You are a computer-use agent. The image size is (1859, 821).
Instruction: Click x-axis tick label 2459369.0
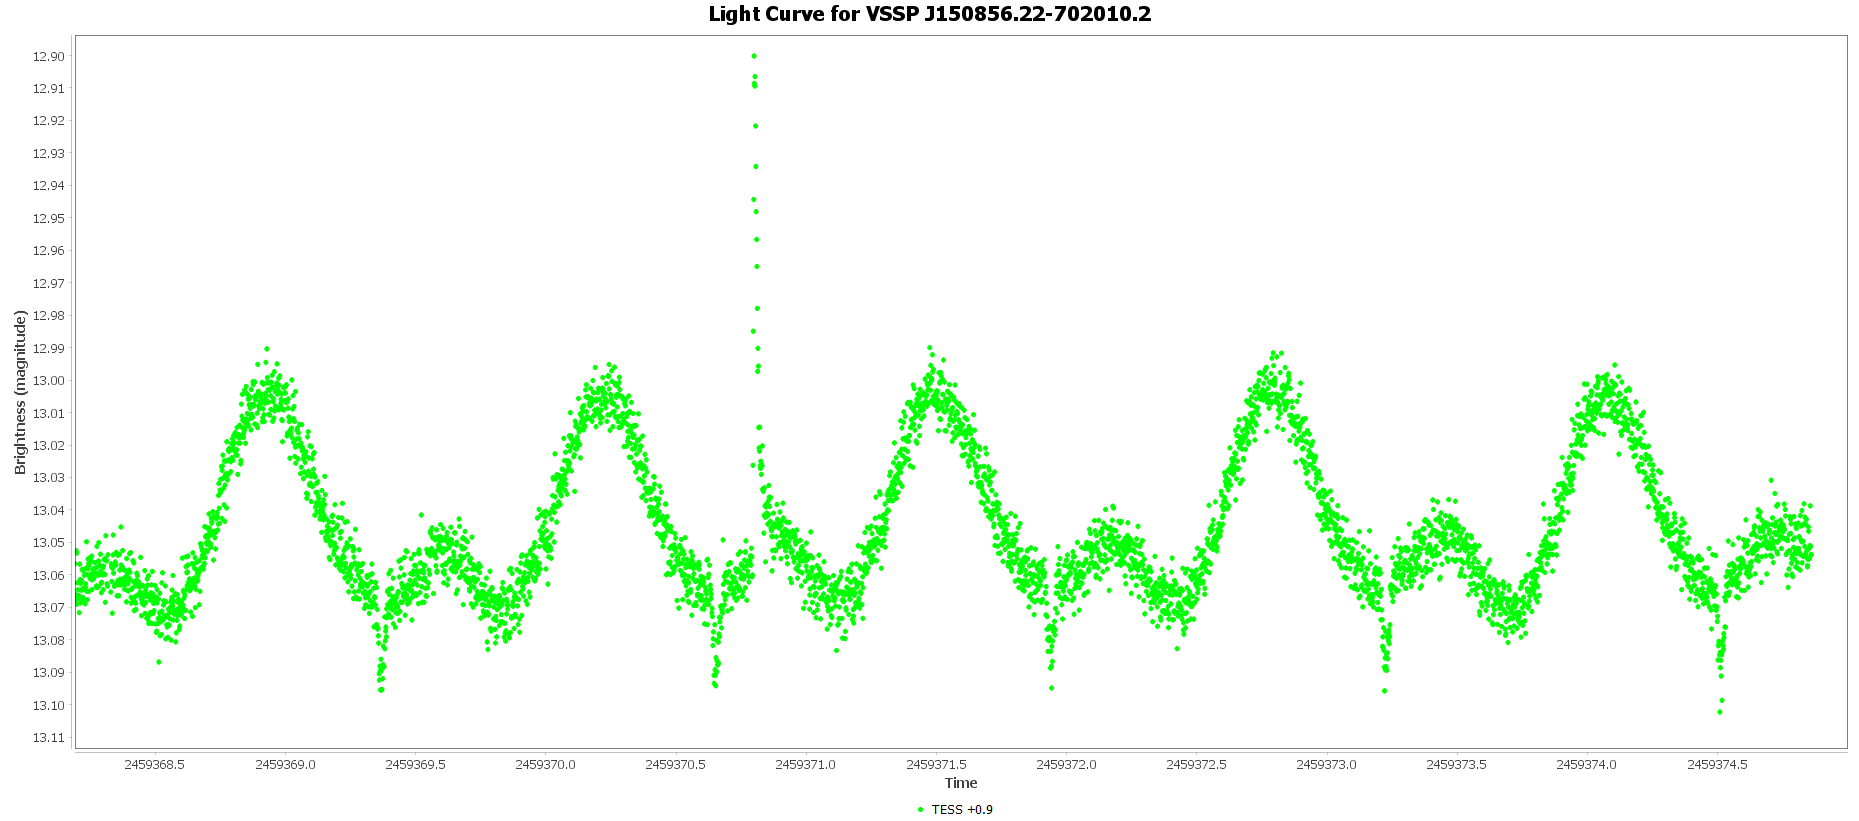point(285,764)
